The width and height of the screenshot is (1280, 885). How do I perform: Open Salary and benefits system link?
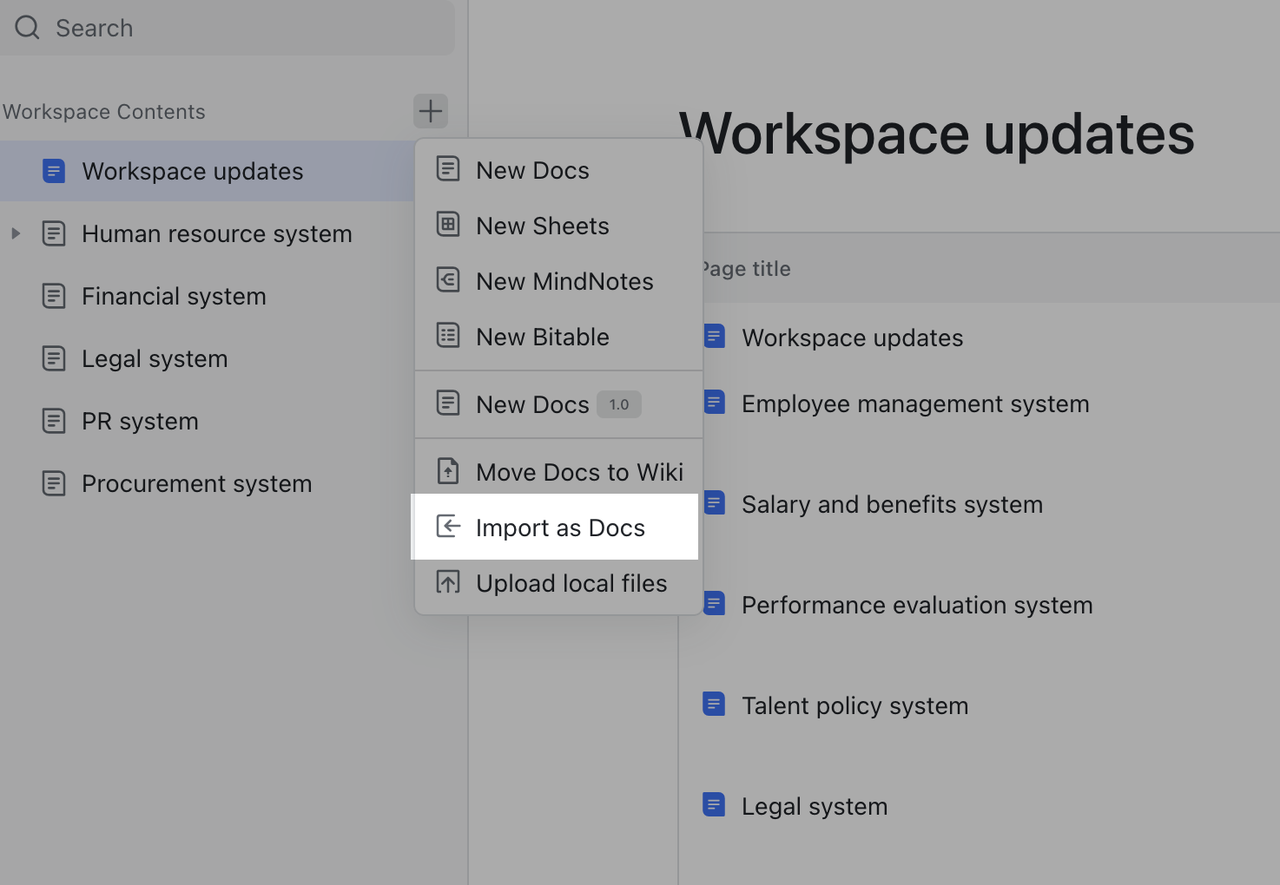(891, 505)
